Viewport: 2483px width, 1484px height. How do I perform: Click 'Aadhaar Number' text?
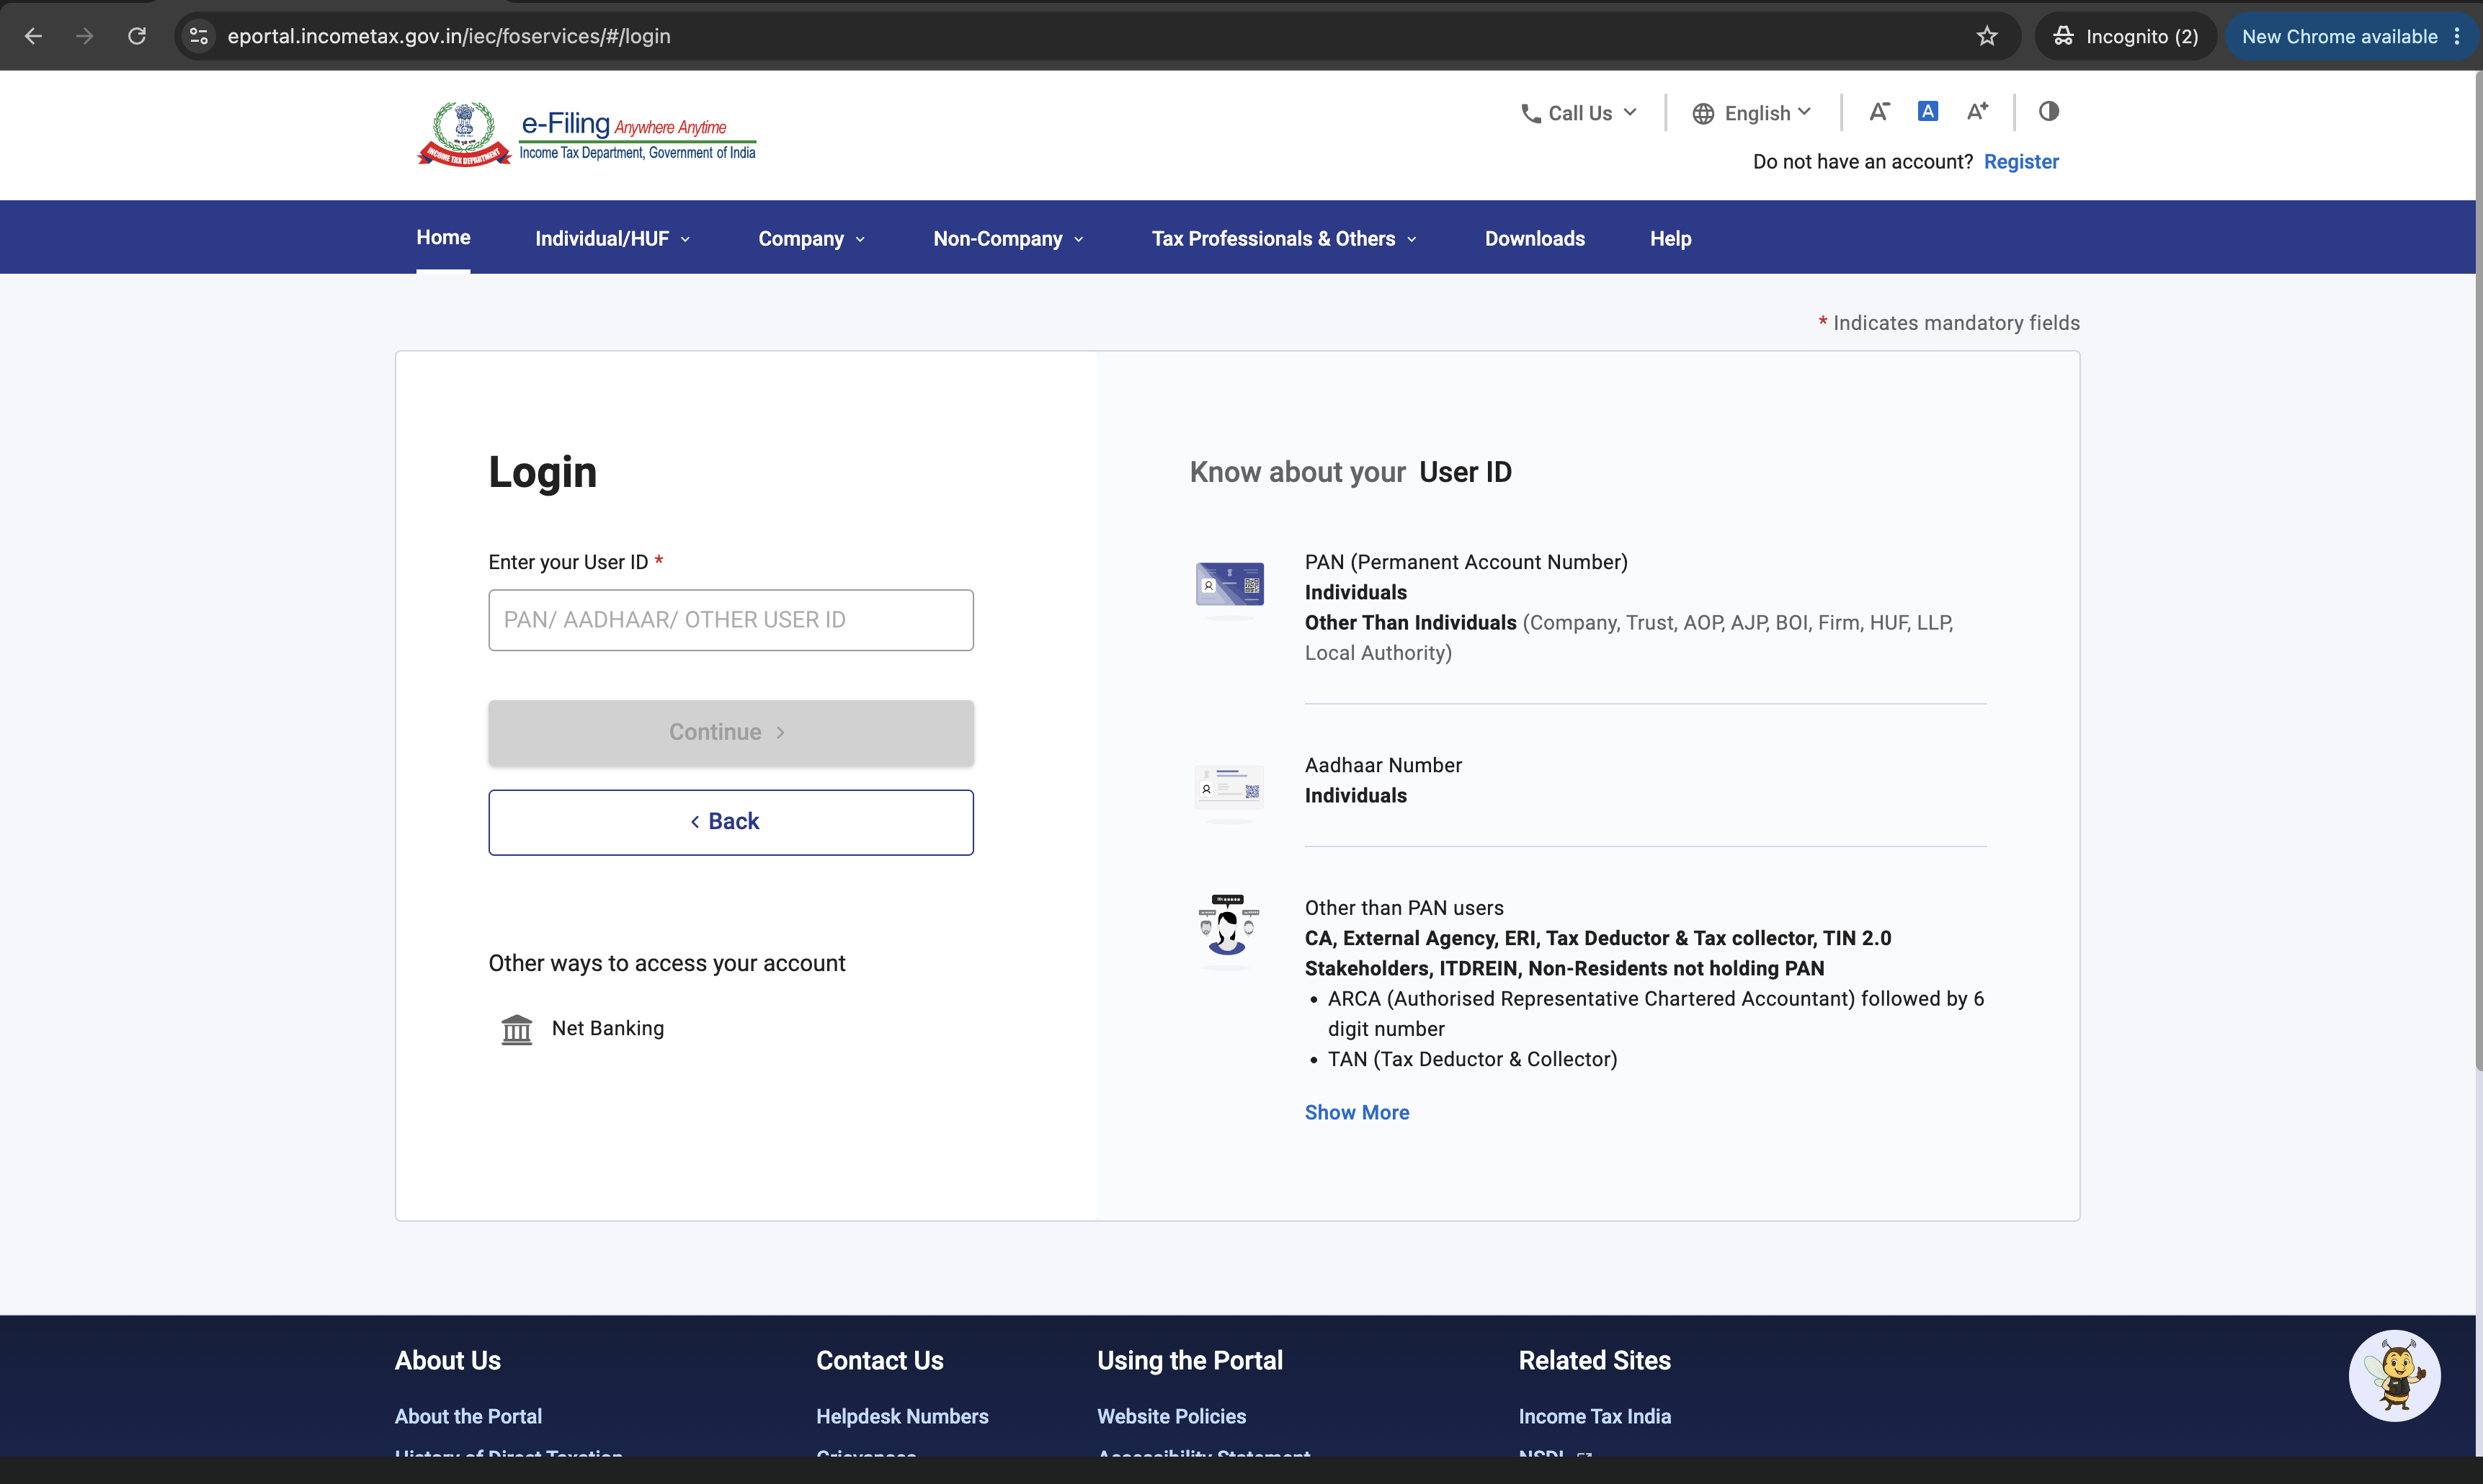click(x=1383, y=765)
